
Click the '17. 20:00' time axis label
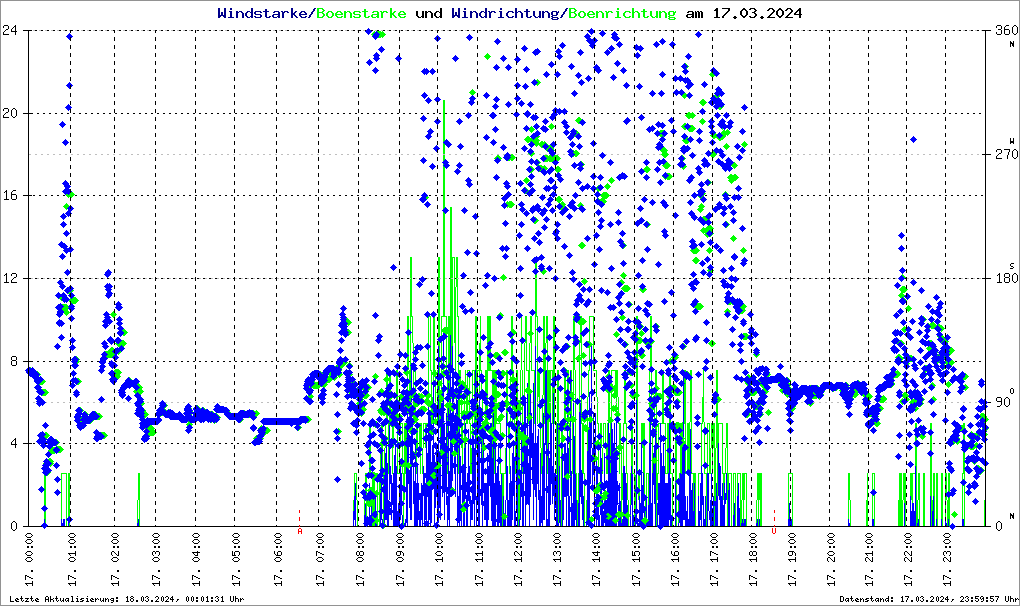coord(830,560)
